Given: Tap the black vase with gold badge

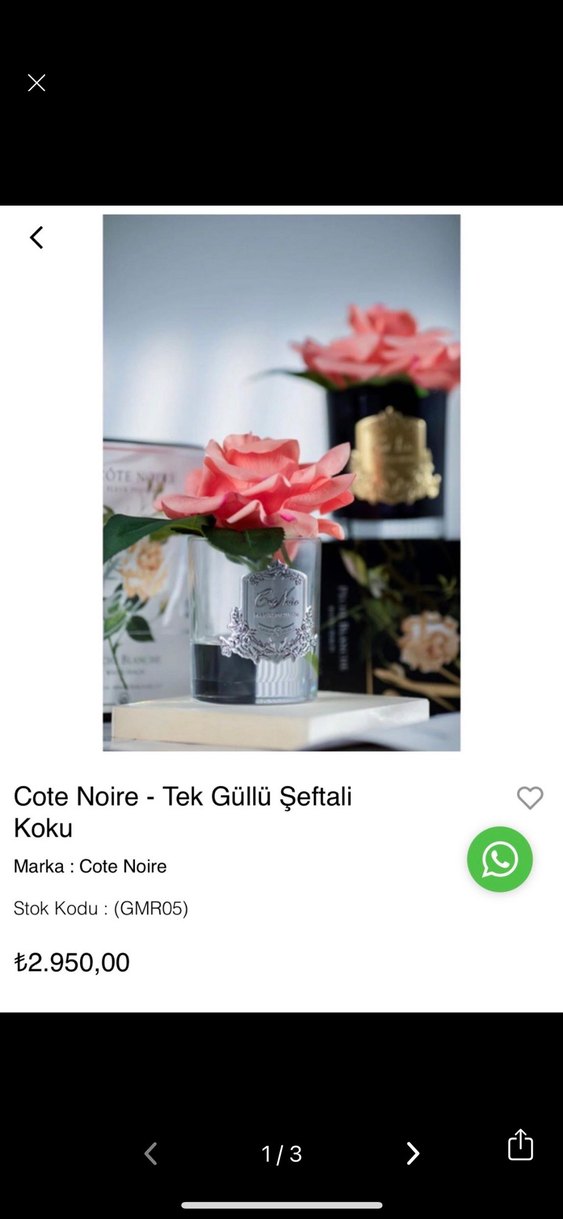Looking at the screenshot, I should [x=388, y=452].
